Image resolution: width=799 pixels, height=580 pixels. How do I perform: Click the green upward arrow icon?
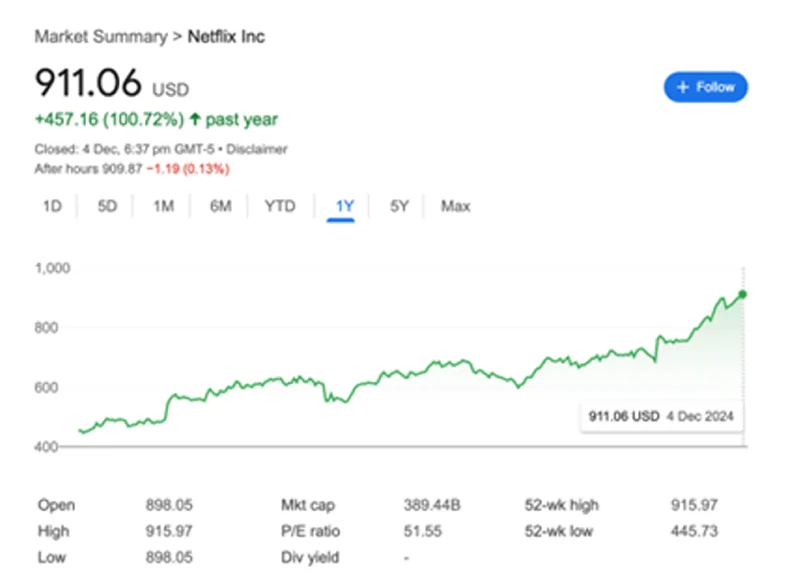coord(195,119)
